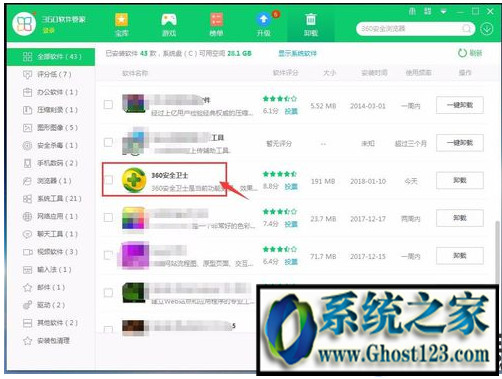Open the 宝库 star icon tab
The height and width of the screenshot is (379, 502).
(x=122, y=24)
